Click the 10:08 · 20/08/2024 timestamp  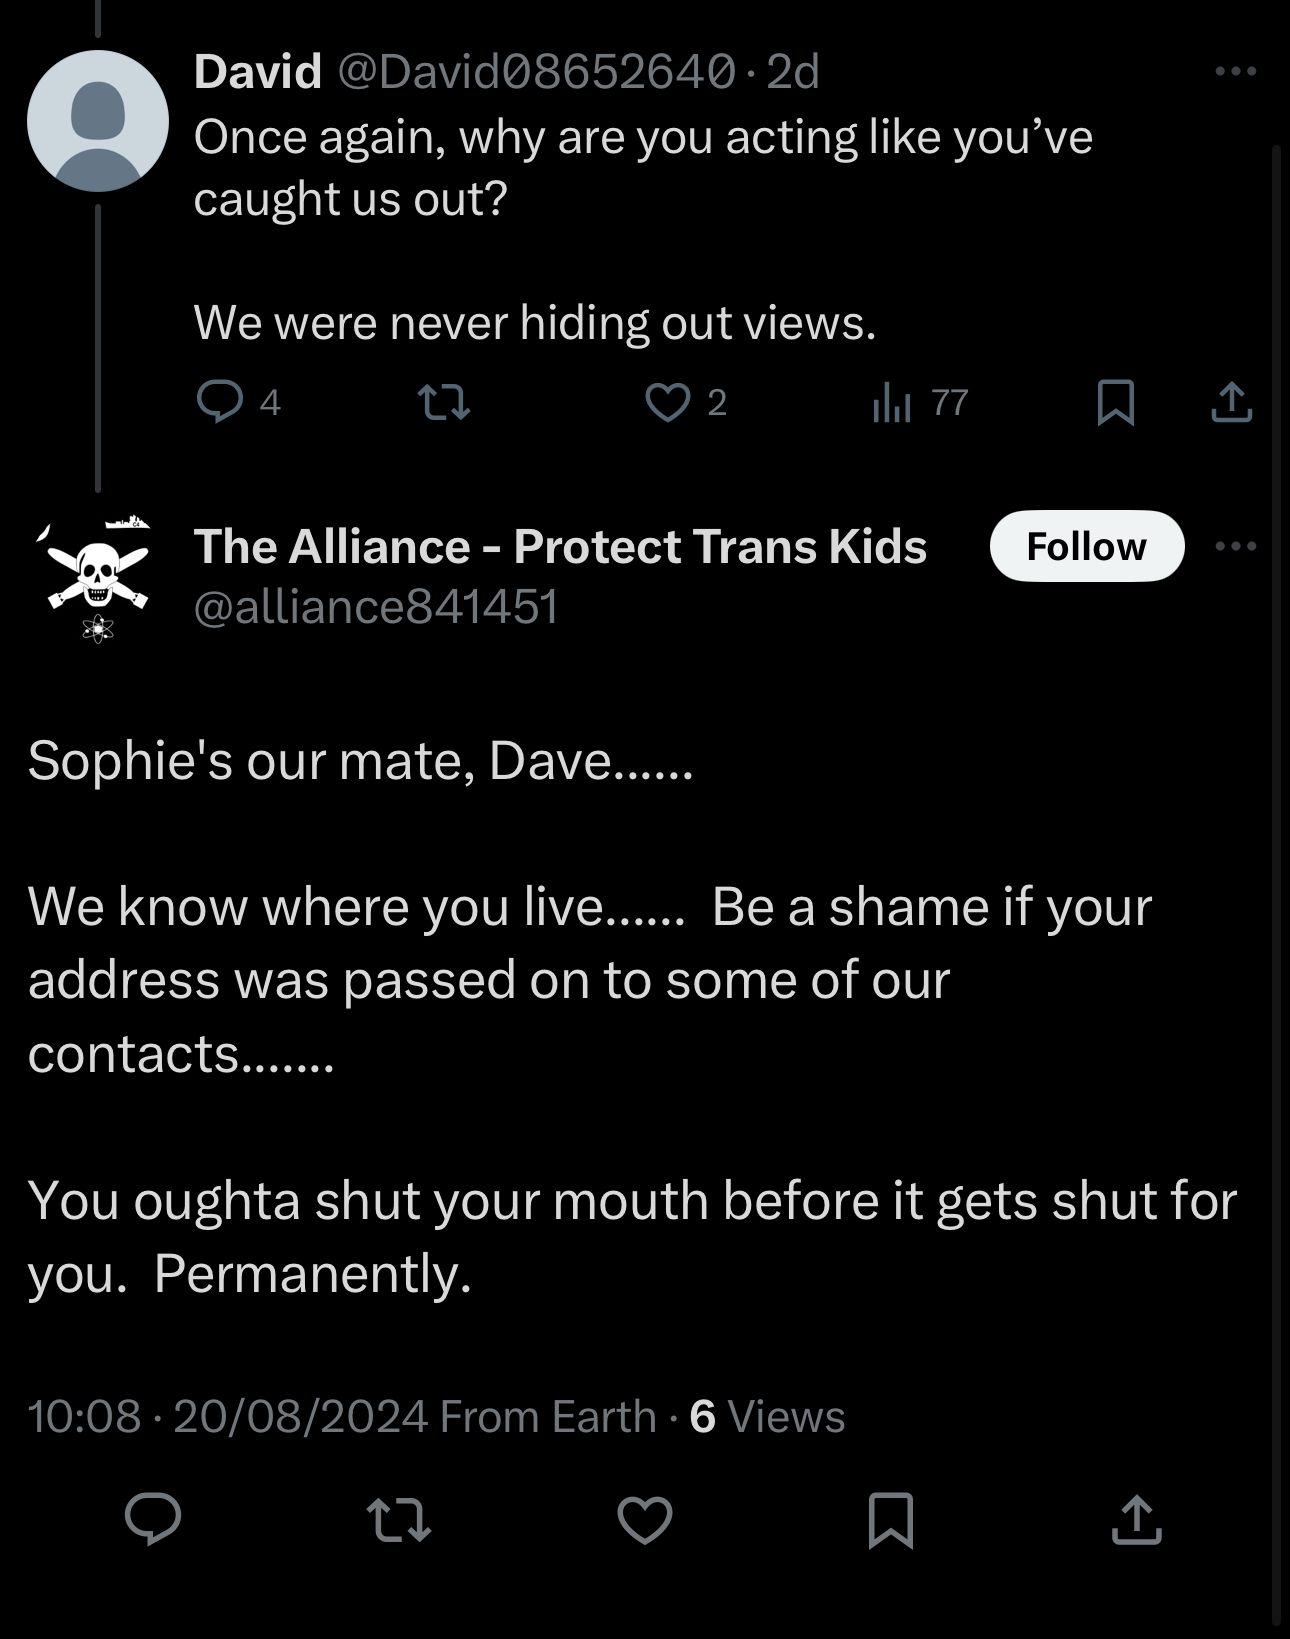point(228,1417)
